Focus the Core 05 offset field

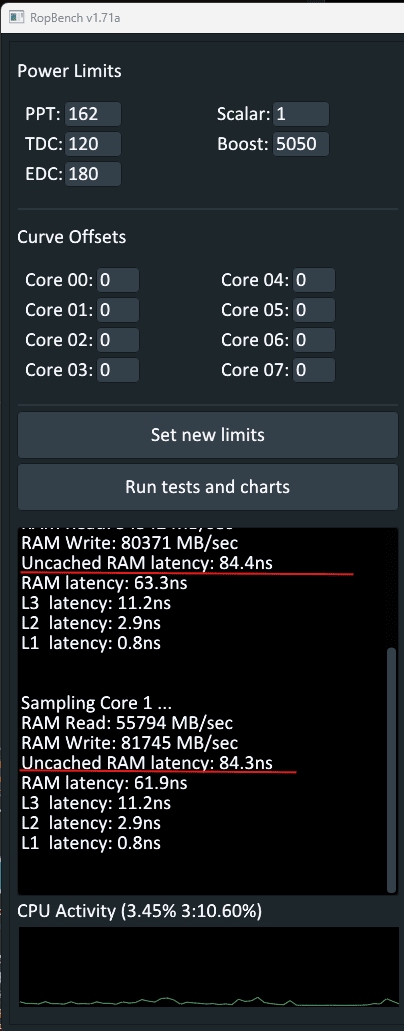(314, 310)
